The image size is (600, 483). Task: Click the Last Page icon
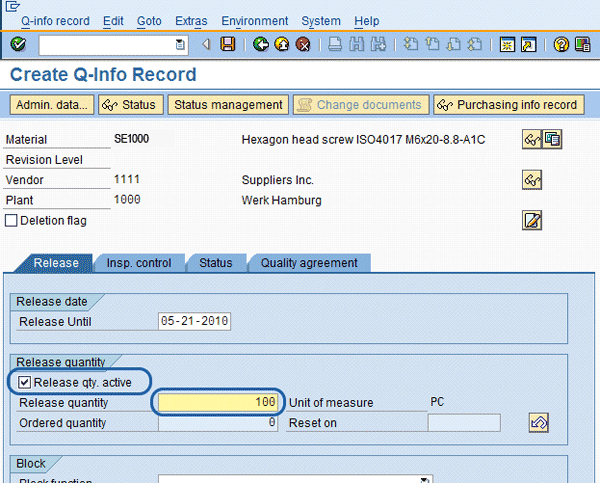tap(475, 44)
